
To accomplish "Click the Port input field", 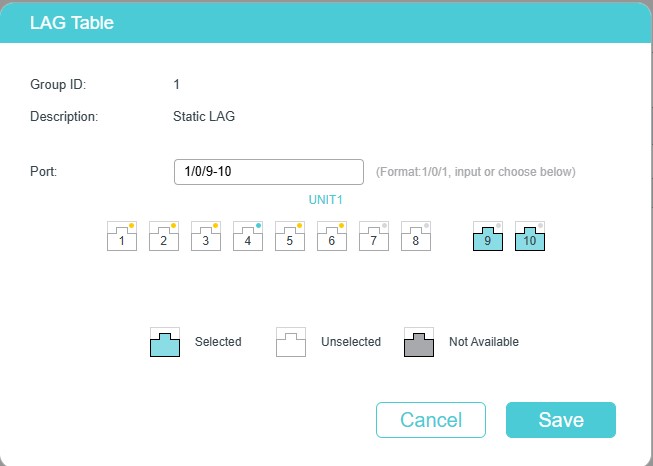I will click(269, 172).
